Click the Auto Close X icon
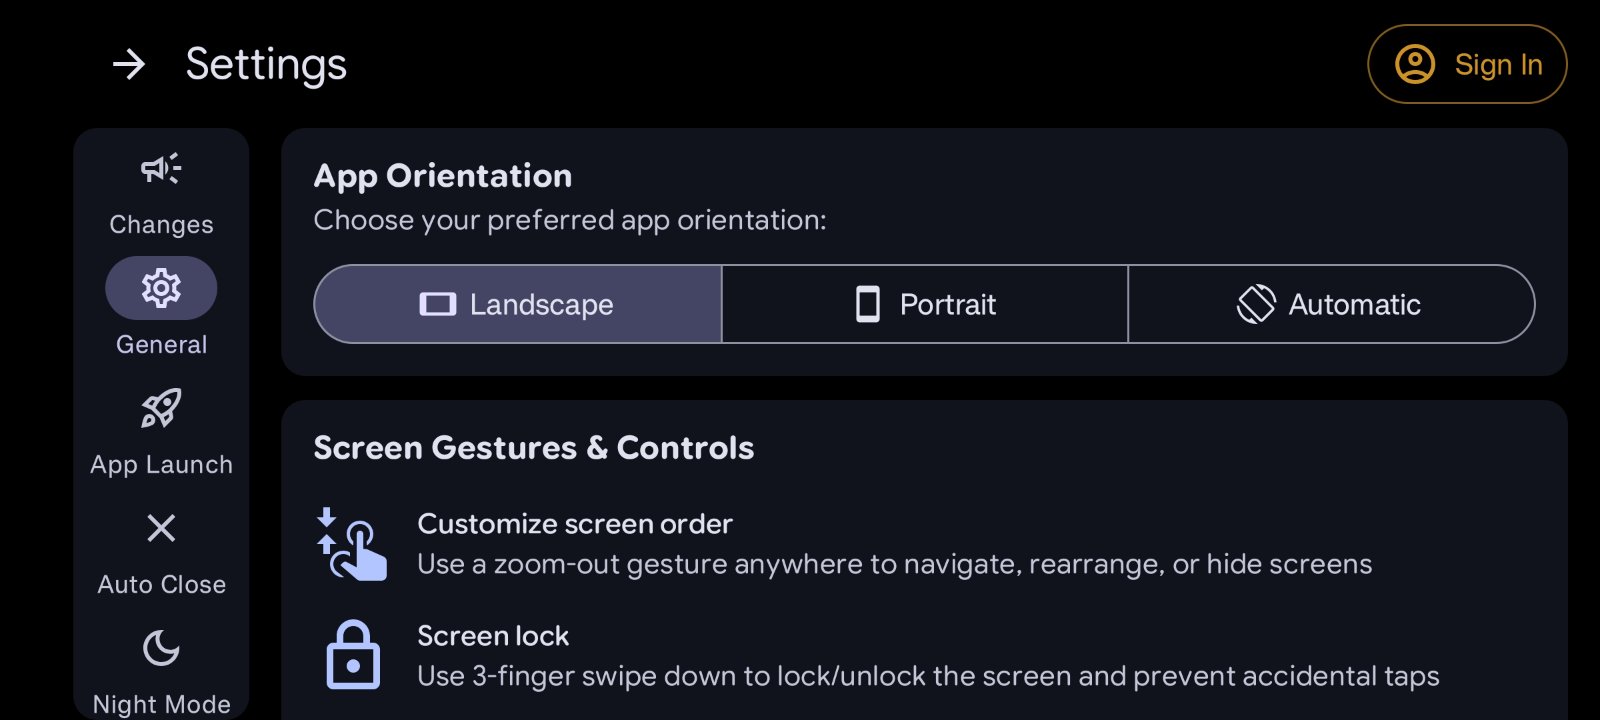 click(161, 528)
